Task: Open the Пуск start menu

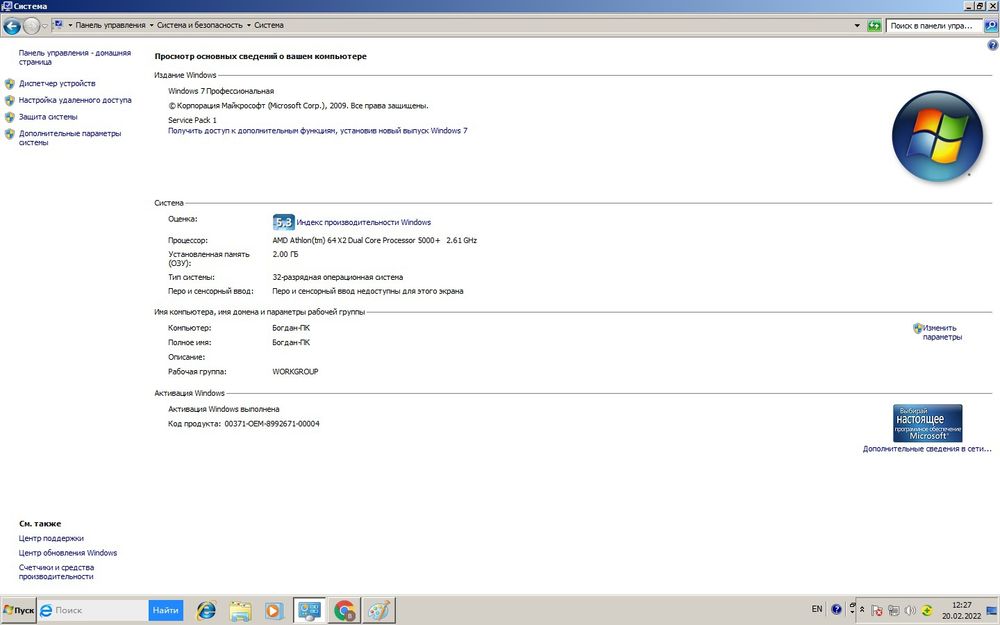Action: point(18,610)
